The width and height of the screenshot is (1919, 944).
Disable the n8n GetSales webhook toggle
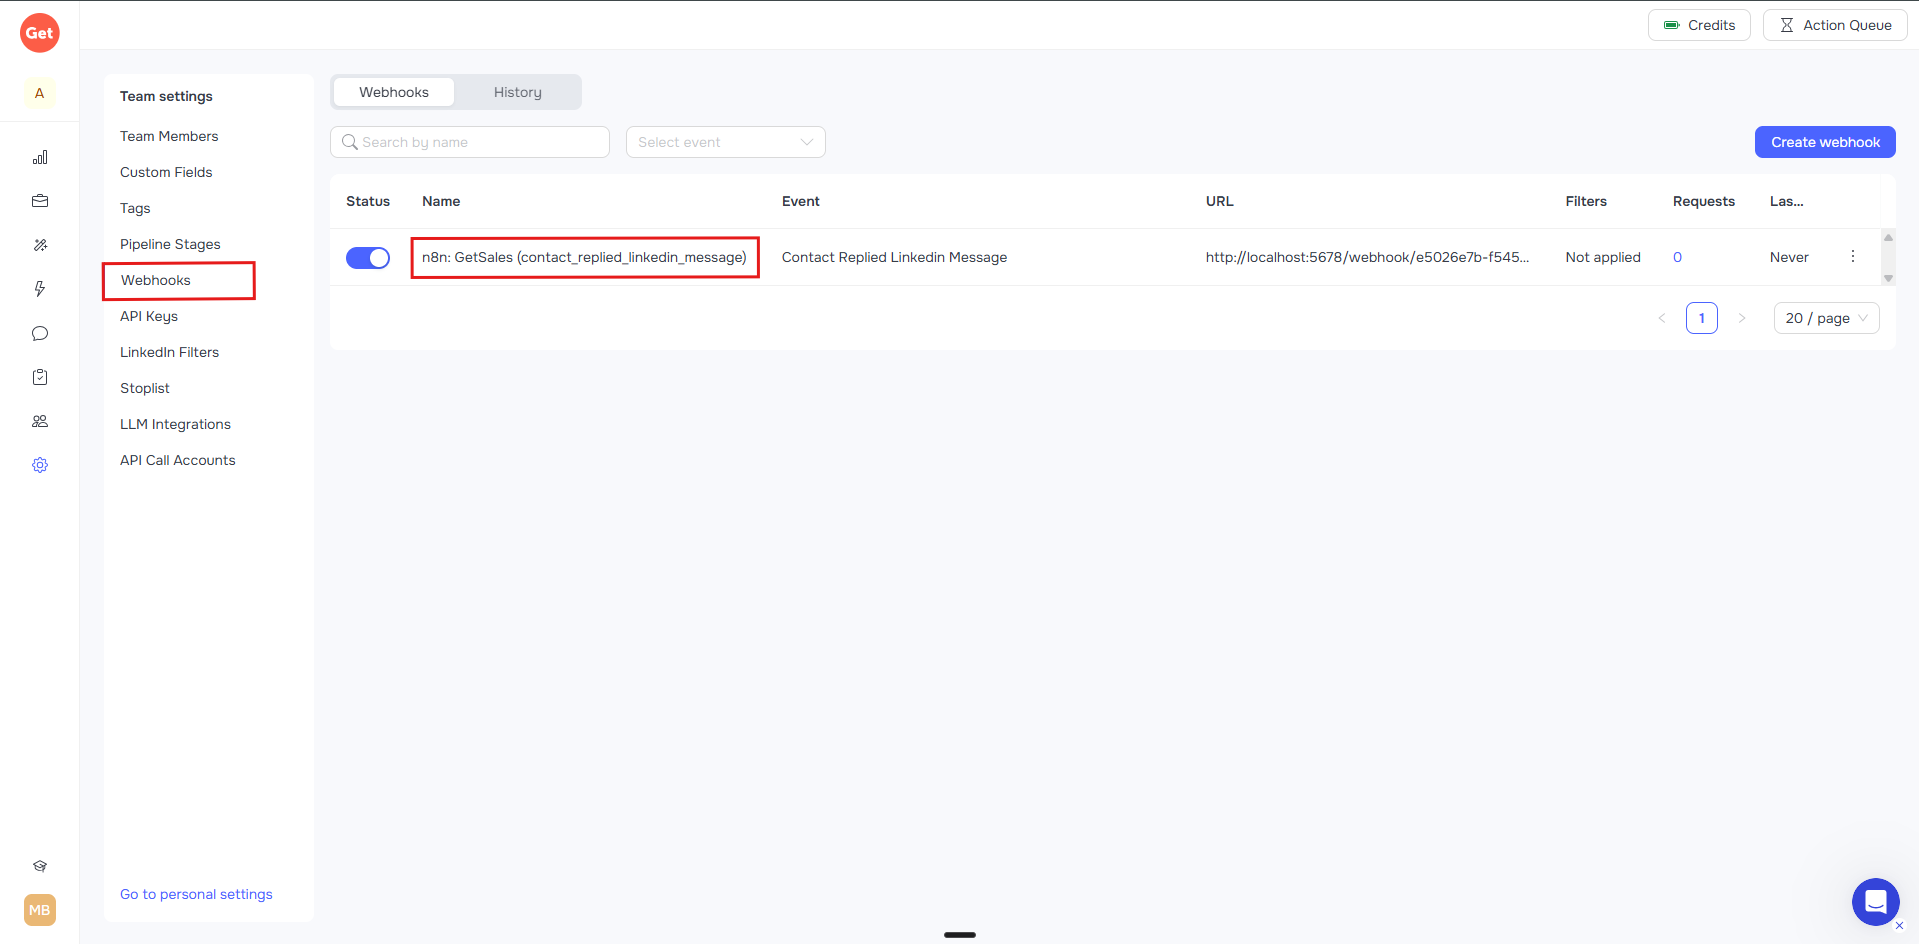pyautogui.click(x=368, y=258)
